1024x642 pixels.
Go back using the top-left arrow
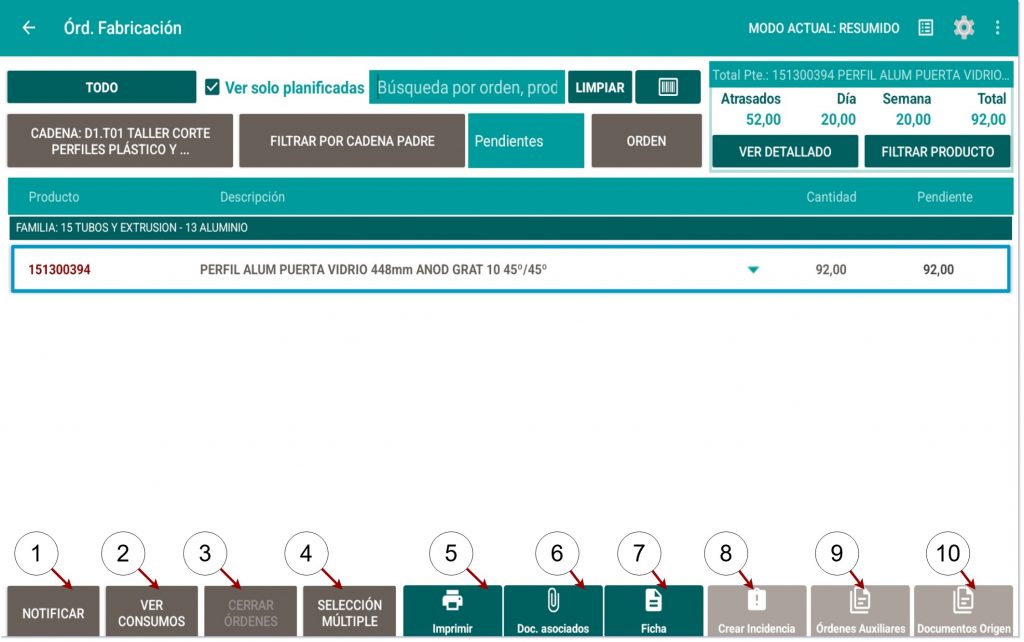(x=29, y=28)
